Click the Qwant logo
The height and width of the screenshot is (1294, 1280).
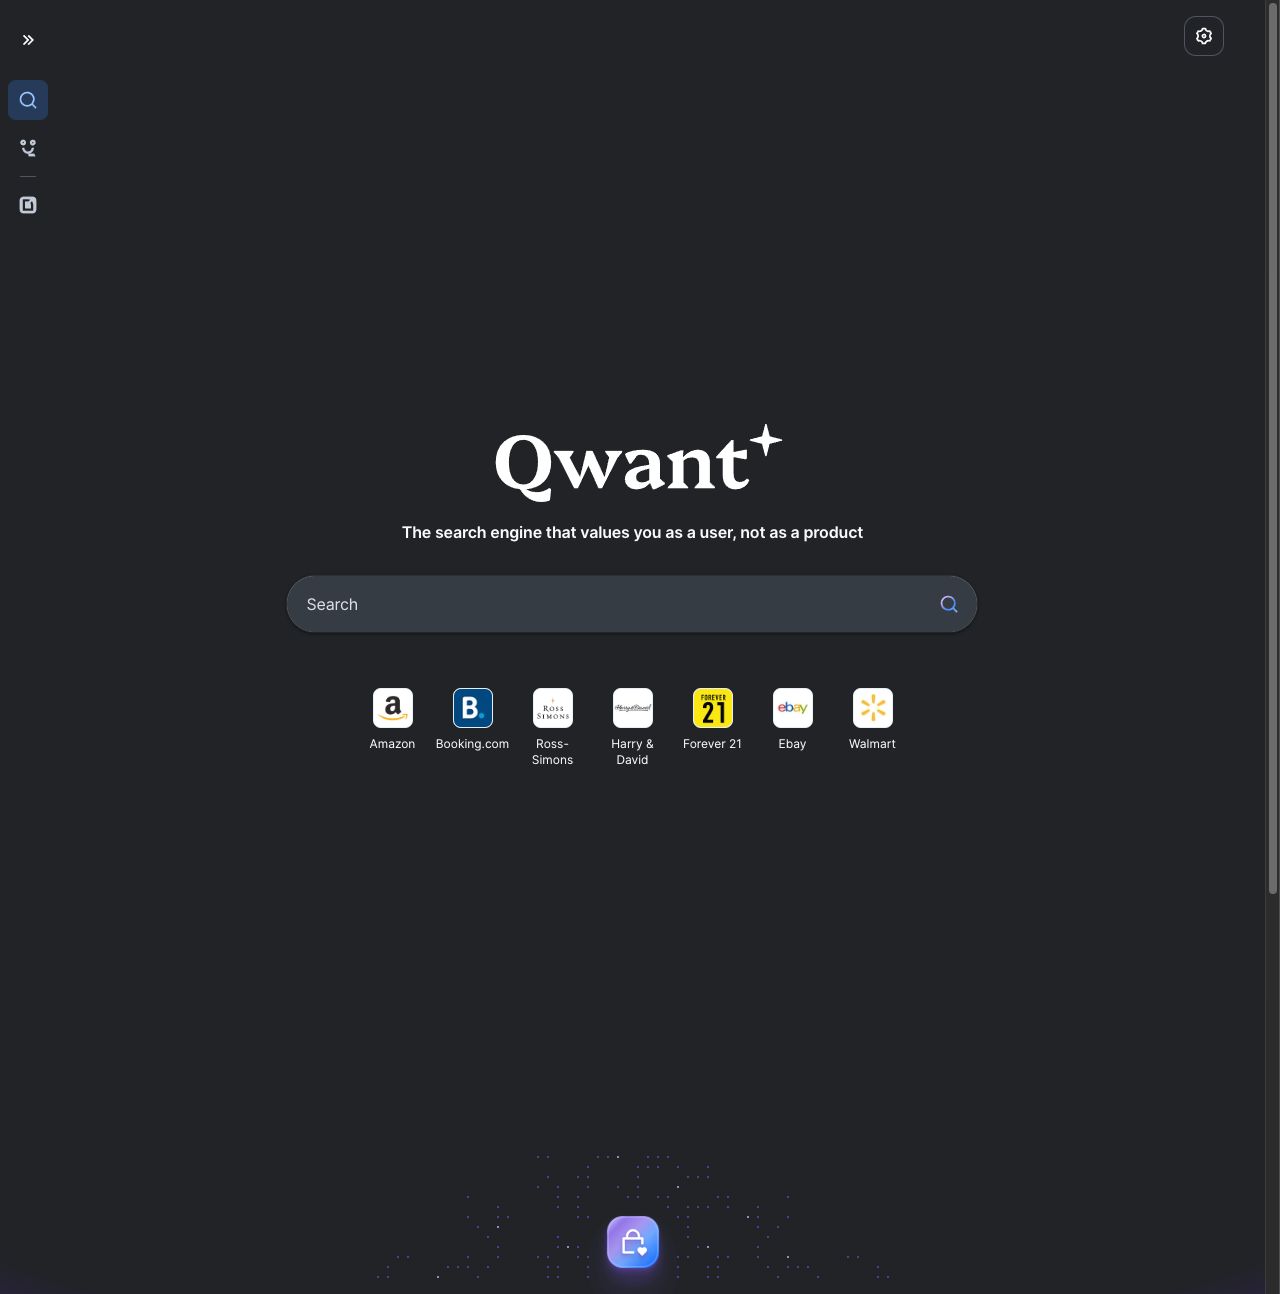pyautogui.click(x=638, y=462)
